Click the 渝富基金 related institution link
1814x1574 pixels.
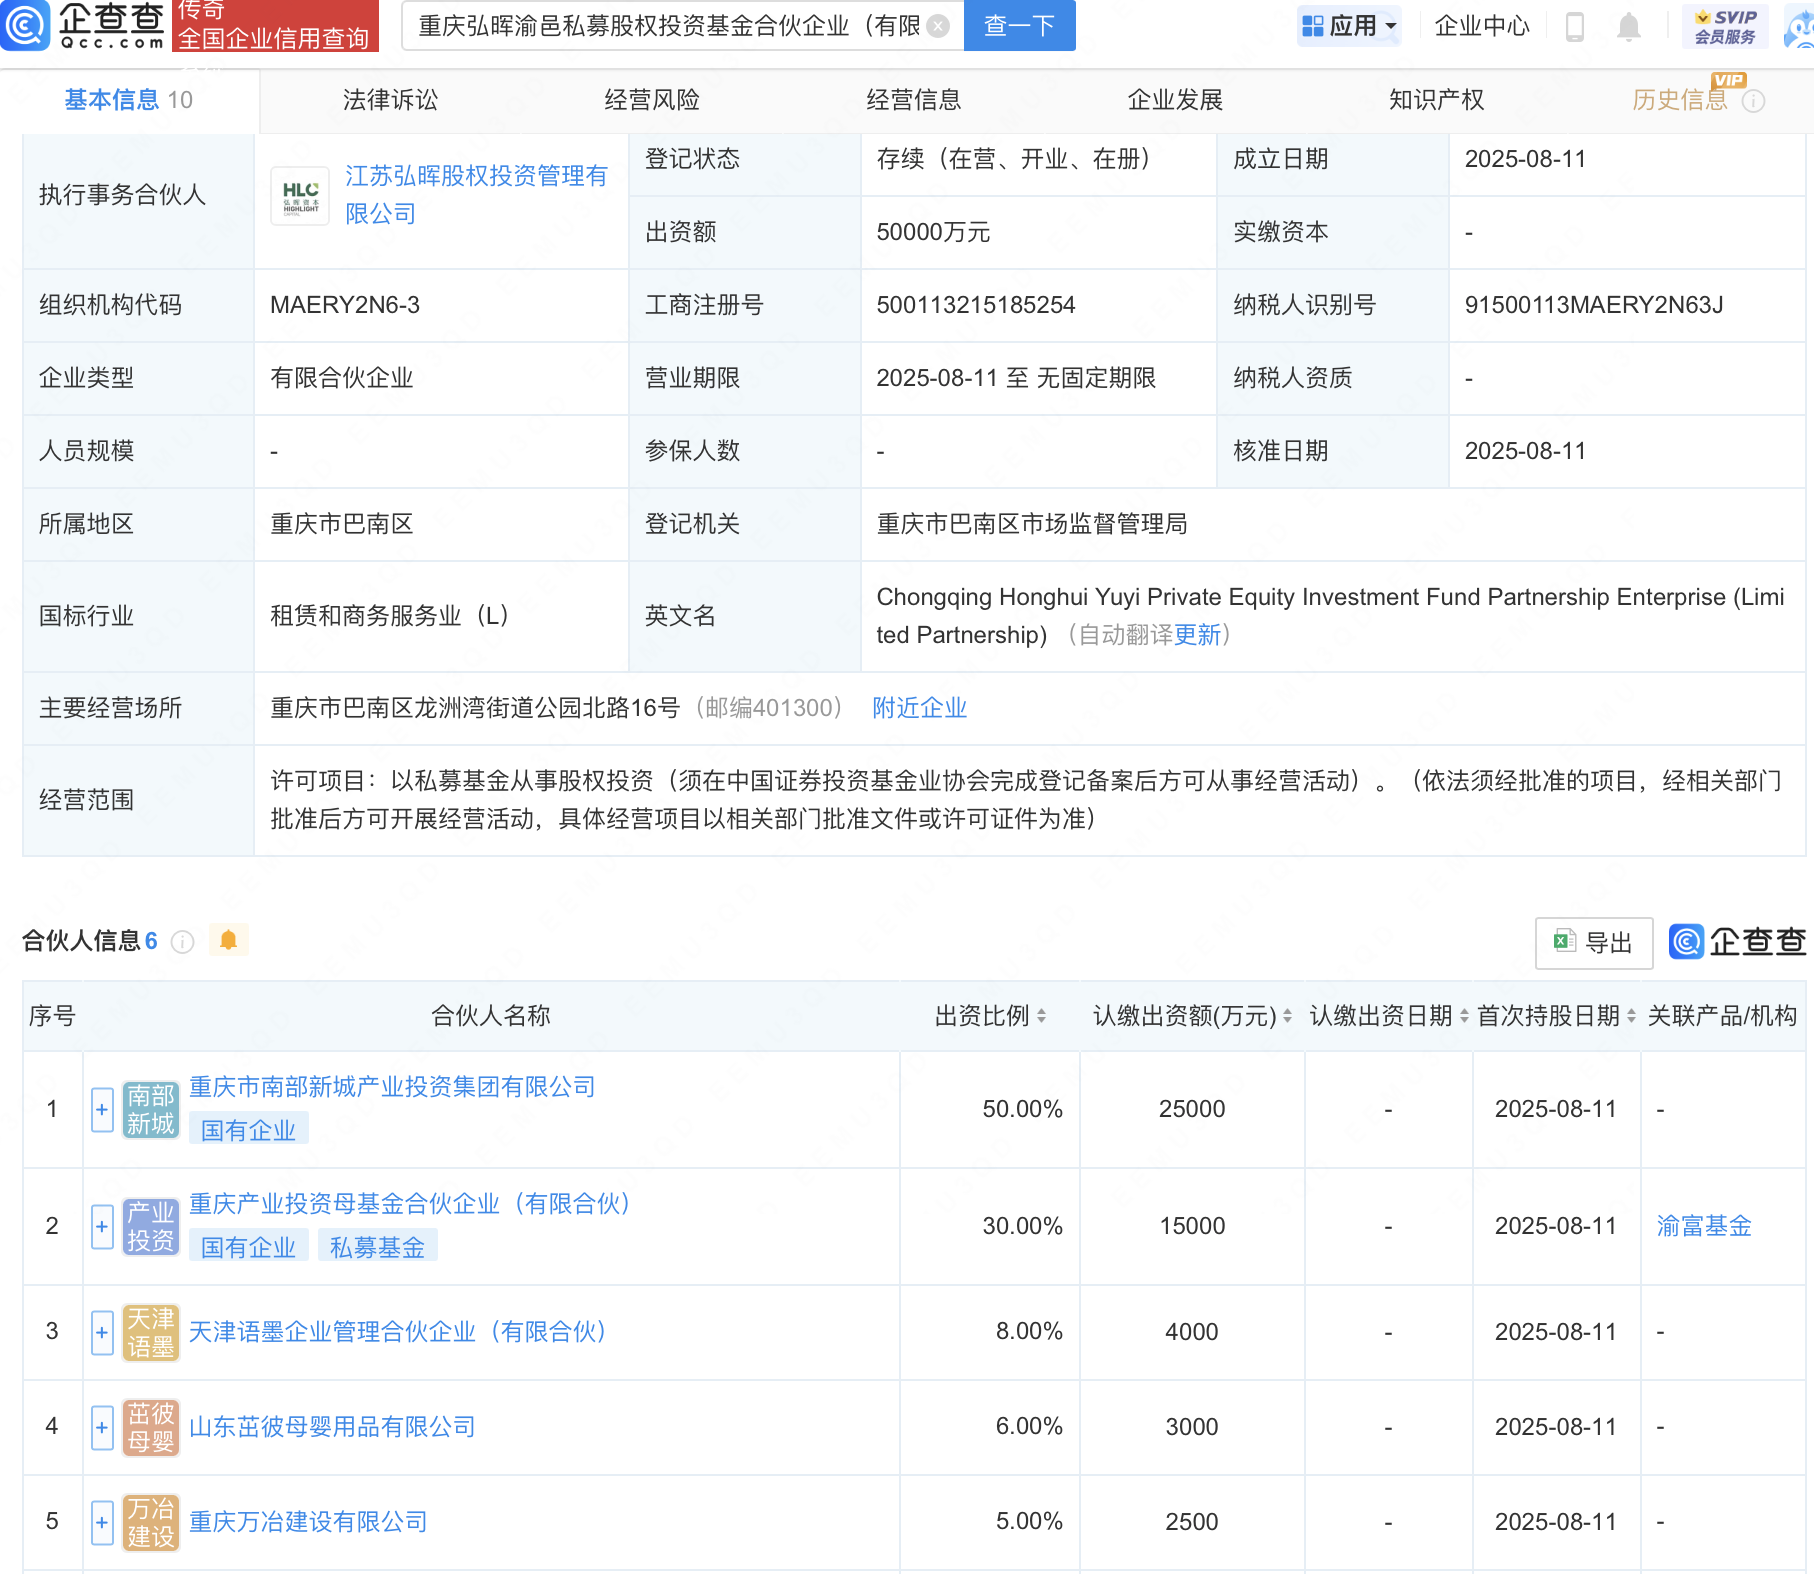point(1704,1226)
